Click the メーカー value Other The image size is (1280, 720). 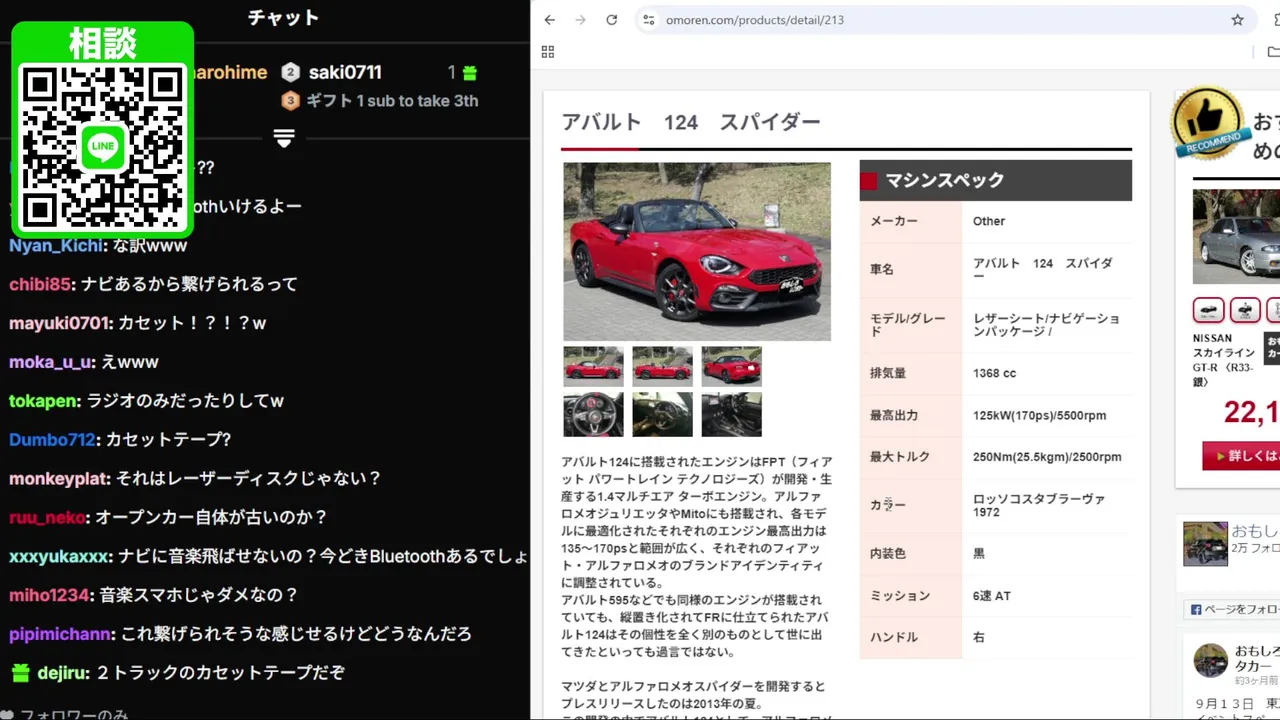989,221
